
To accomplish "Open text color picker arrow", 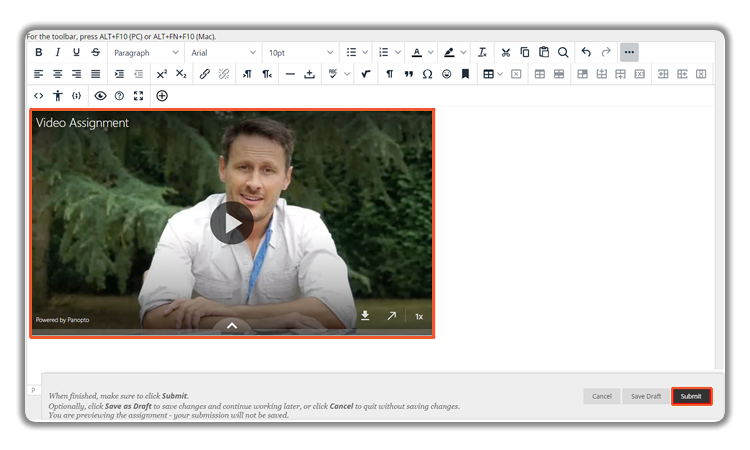I will point(430,52).
